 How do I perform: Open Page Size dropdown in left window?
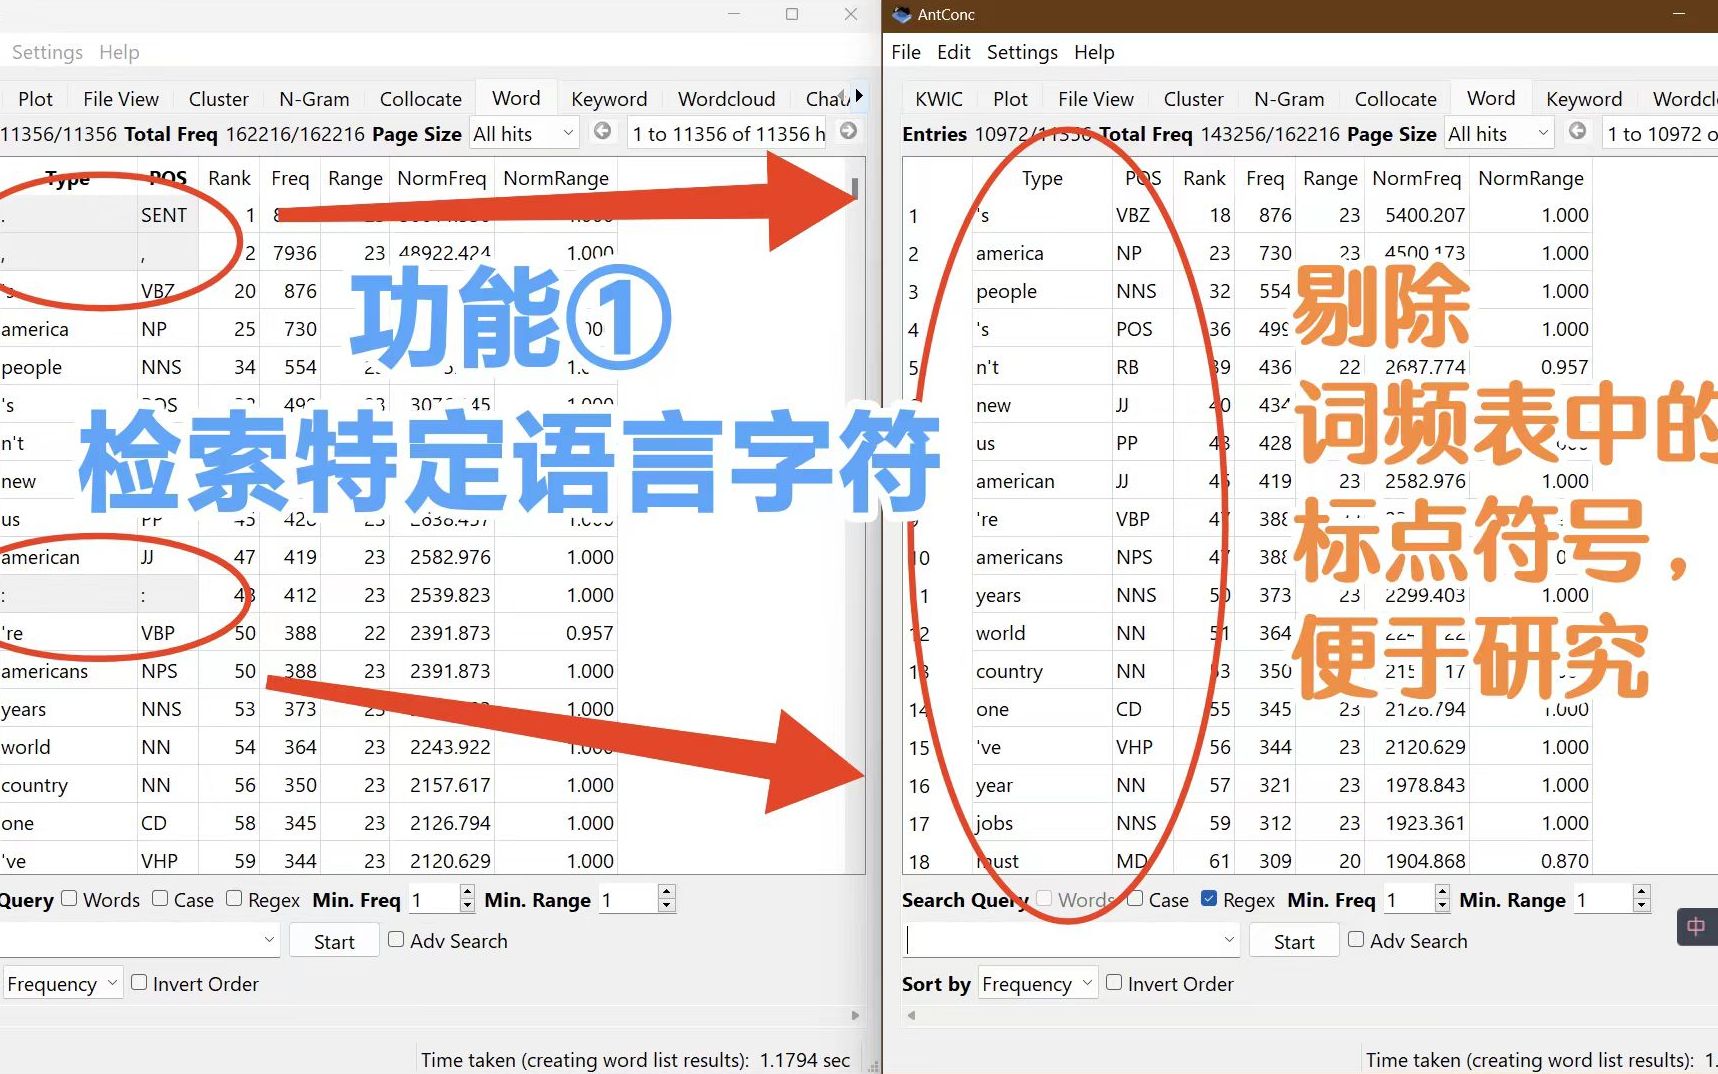point(524,133)
